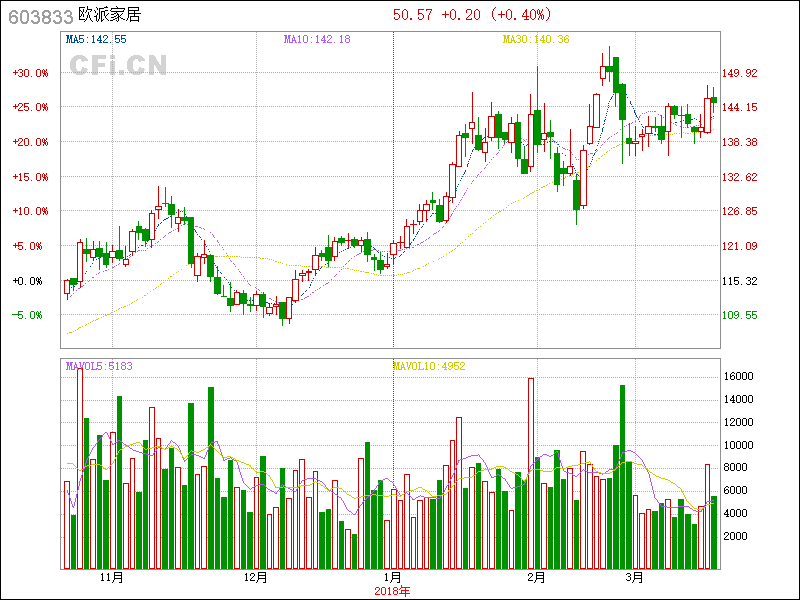The image size is (800, 600).
Task: Click the stock name 欧派家居
Action: point(110,15)
